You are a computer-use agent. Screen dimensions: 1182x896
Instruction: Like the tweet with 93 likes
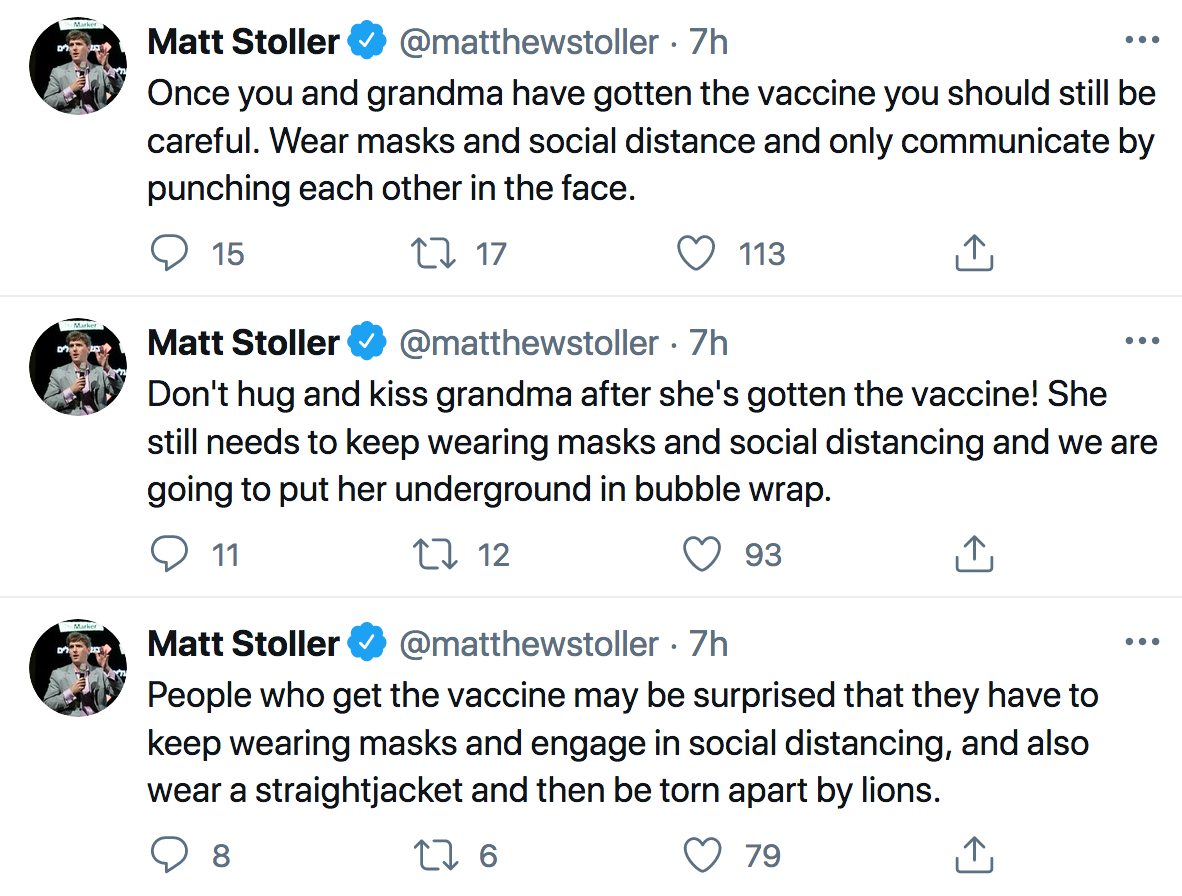pyautogui.click(x=700, y=554)
